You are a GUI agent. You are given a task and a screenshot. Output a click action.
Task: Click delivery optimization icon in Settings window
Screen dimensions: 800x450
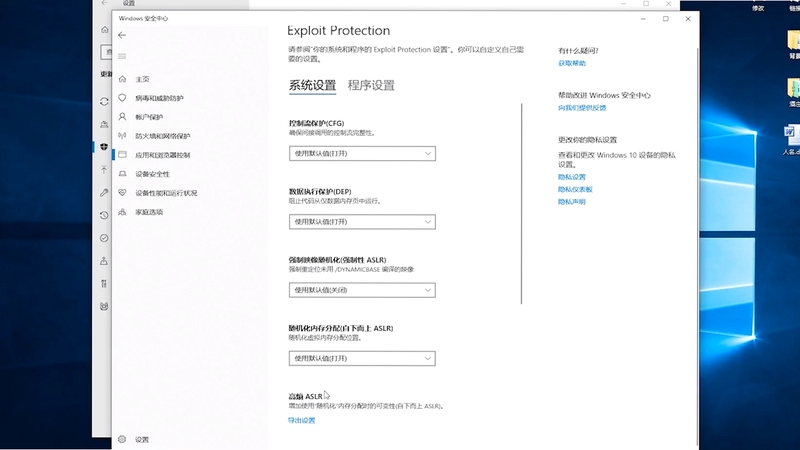pos(104,124)
